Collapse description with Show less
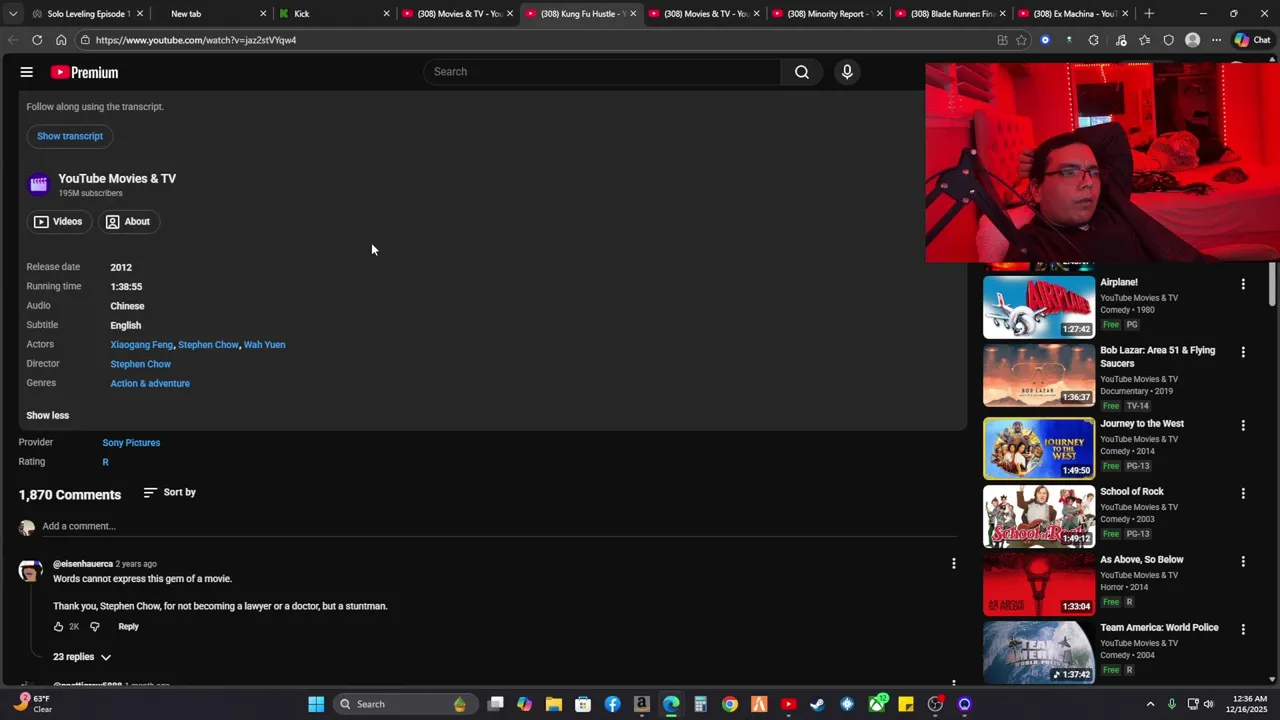This screenshot has height=720, width=1280. [48, 415]
